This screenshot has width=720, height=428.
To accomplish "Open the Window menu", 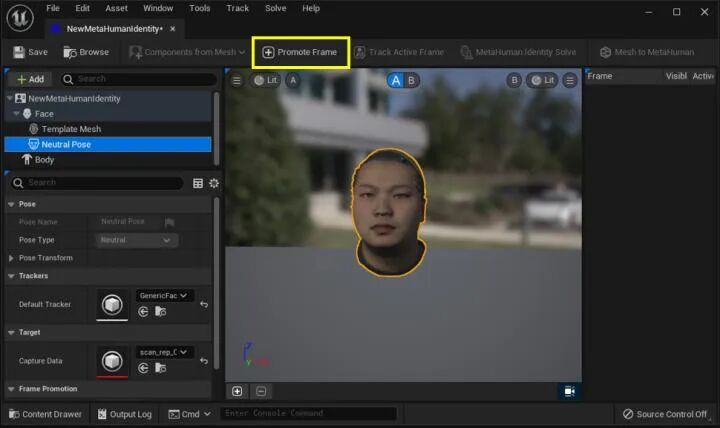I will pos(158,8).
